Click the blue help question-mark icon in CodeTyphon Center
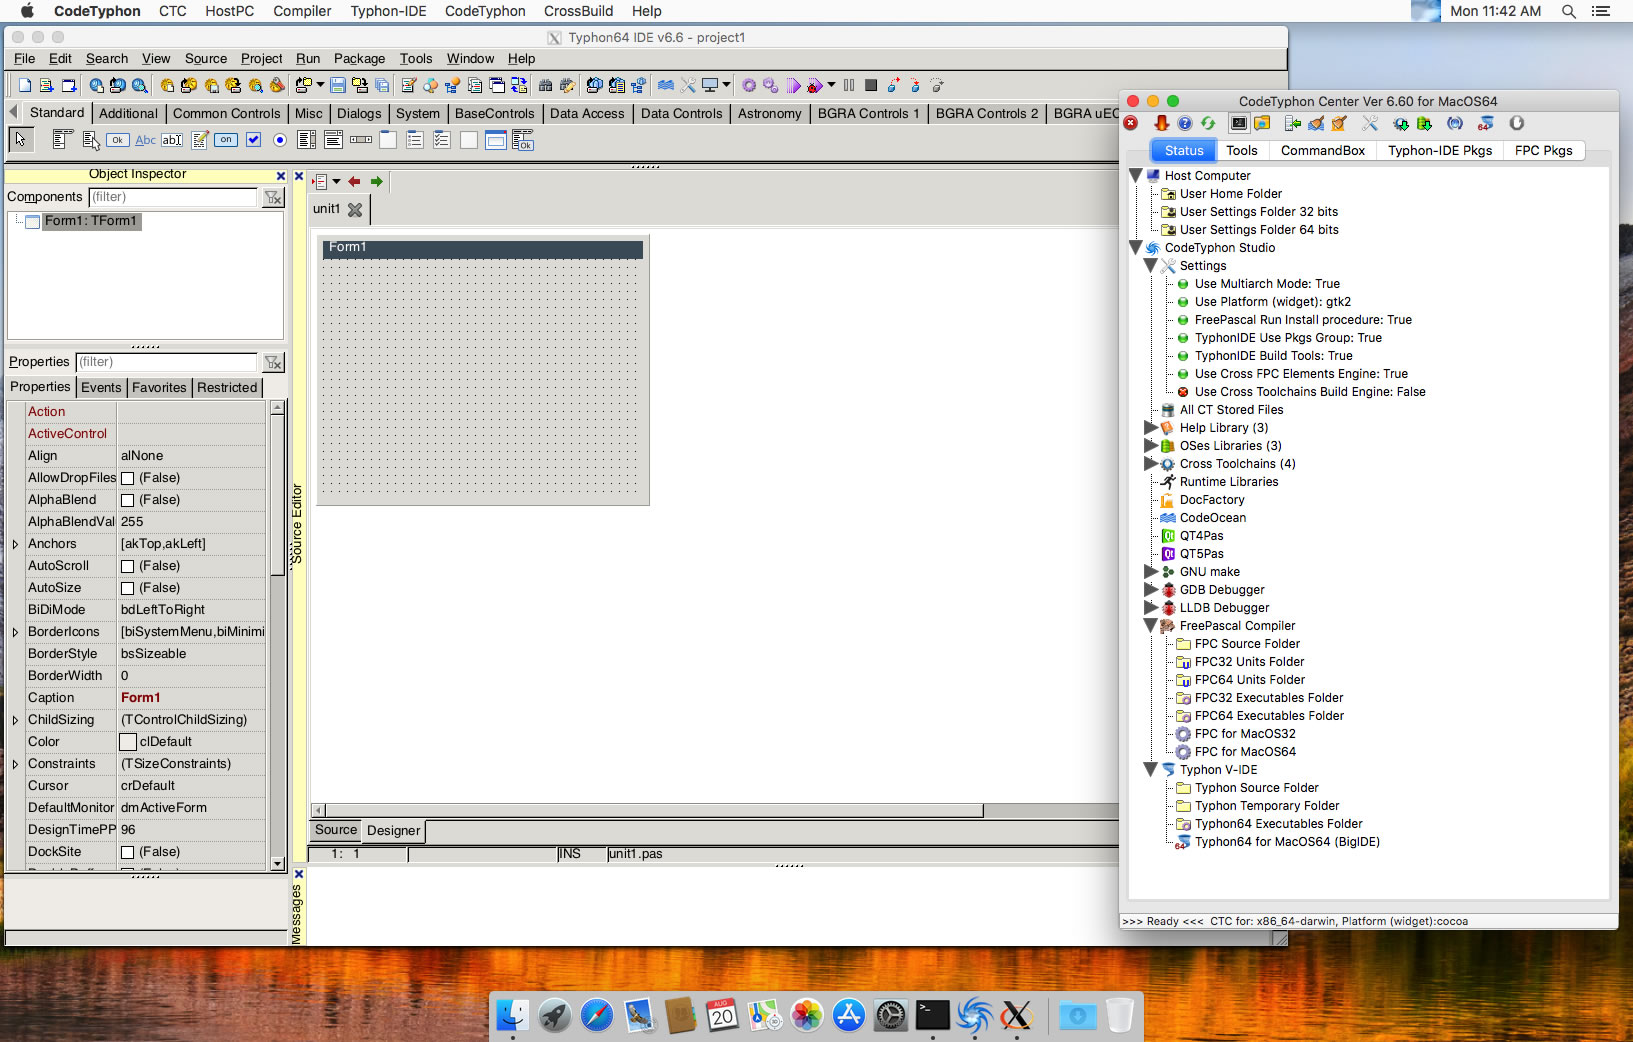The image size is (1633, 1042). click(x=1184, y=123)
